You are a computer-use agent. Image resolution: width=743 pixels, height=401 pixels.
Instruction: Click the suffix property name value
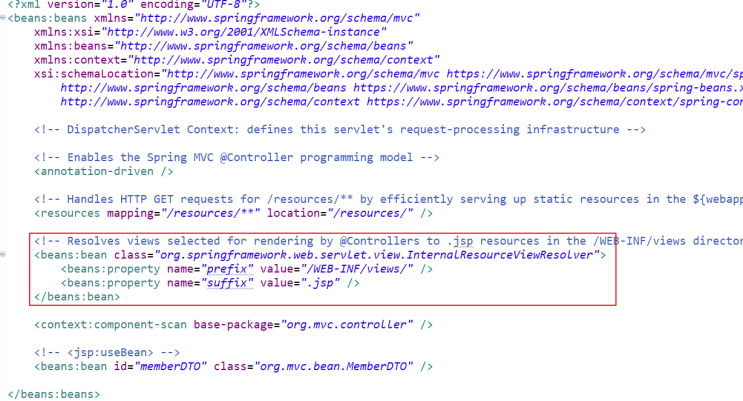[x=227, y=283]
